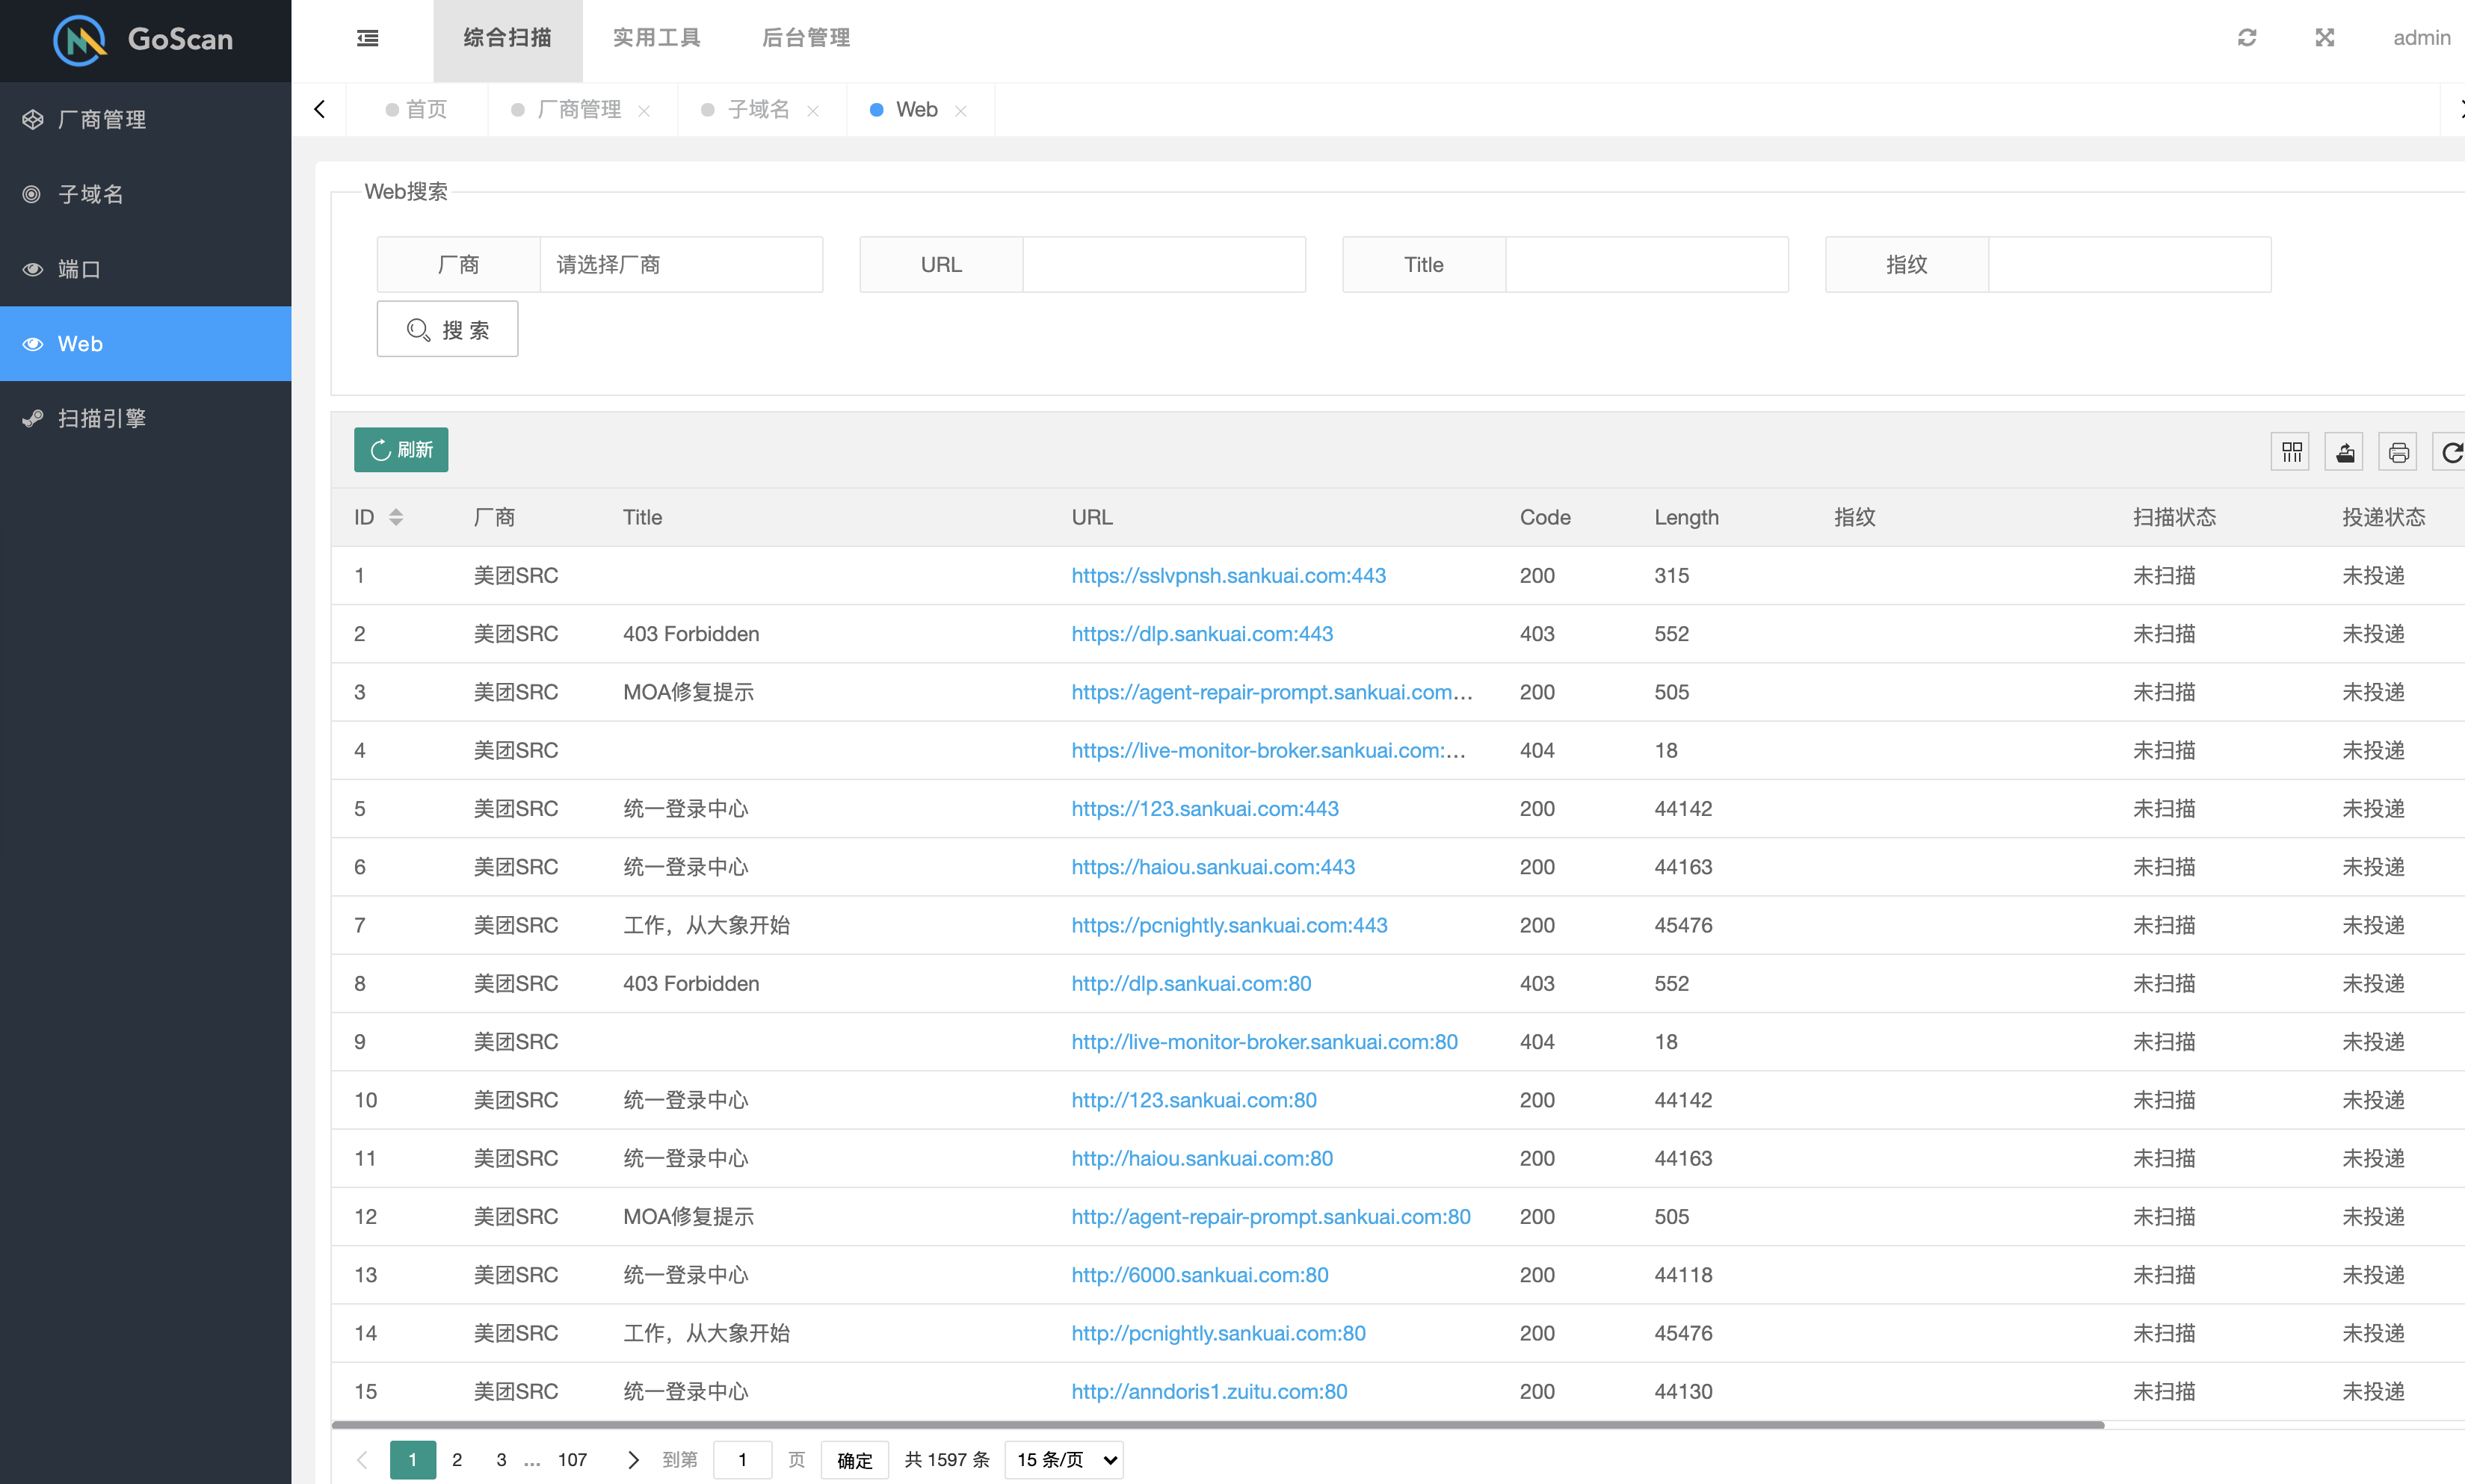
Task: Click the print table icon
Action: coord(2398,452)
